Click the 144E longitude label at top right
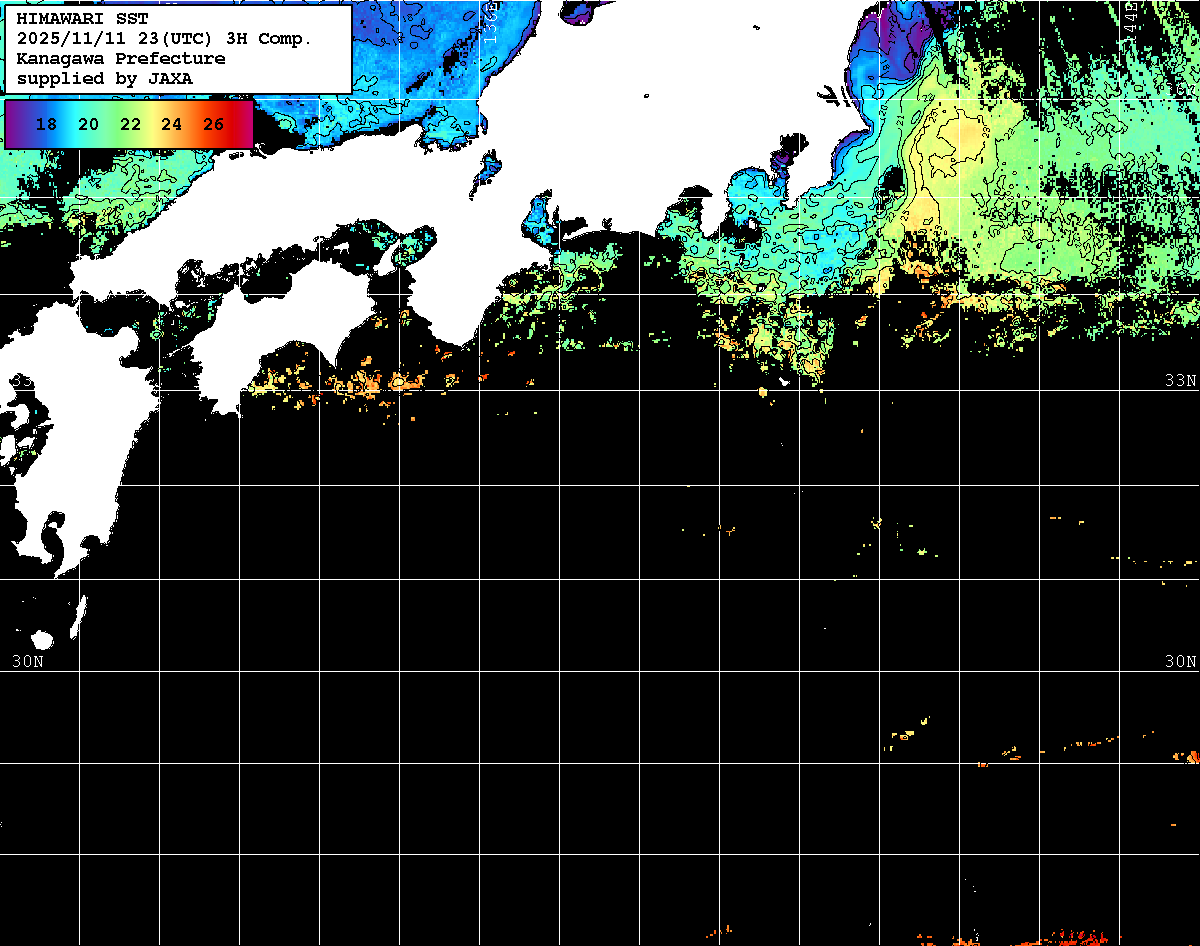This screenshot has height=946, width=1200. pos(1130,20)
